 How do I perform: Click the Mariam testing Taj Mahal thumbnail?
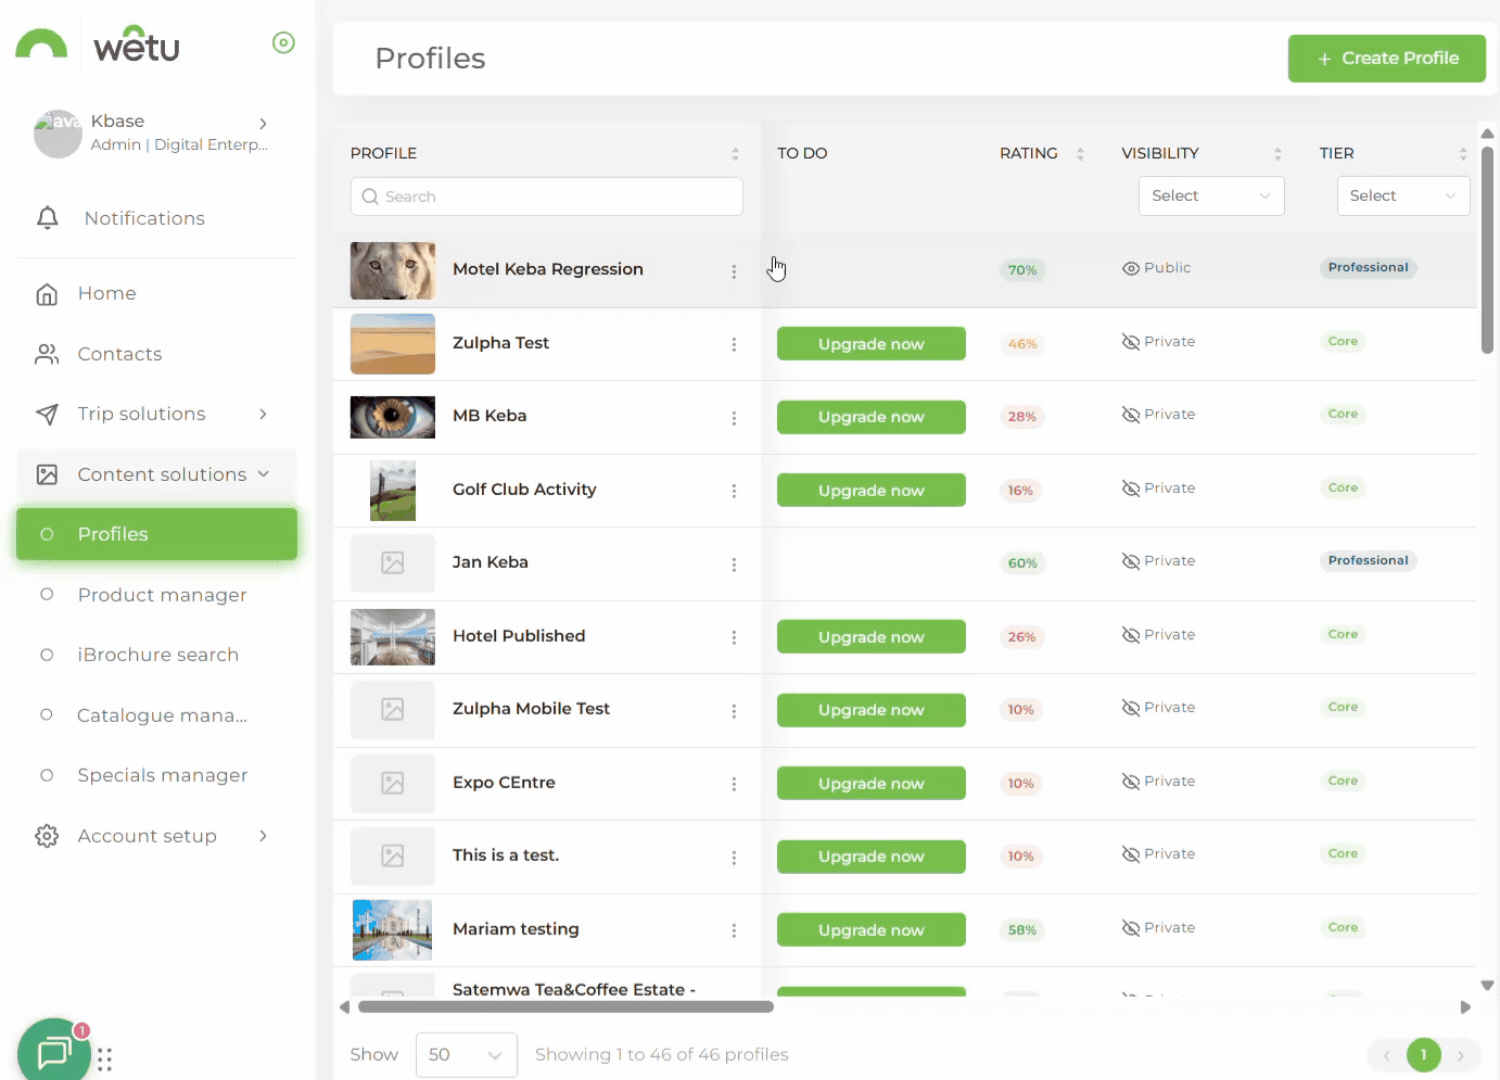[393, 930]
